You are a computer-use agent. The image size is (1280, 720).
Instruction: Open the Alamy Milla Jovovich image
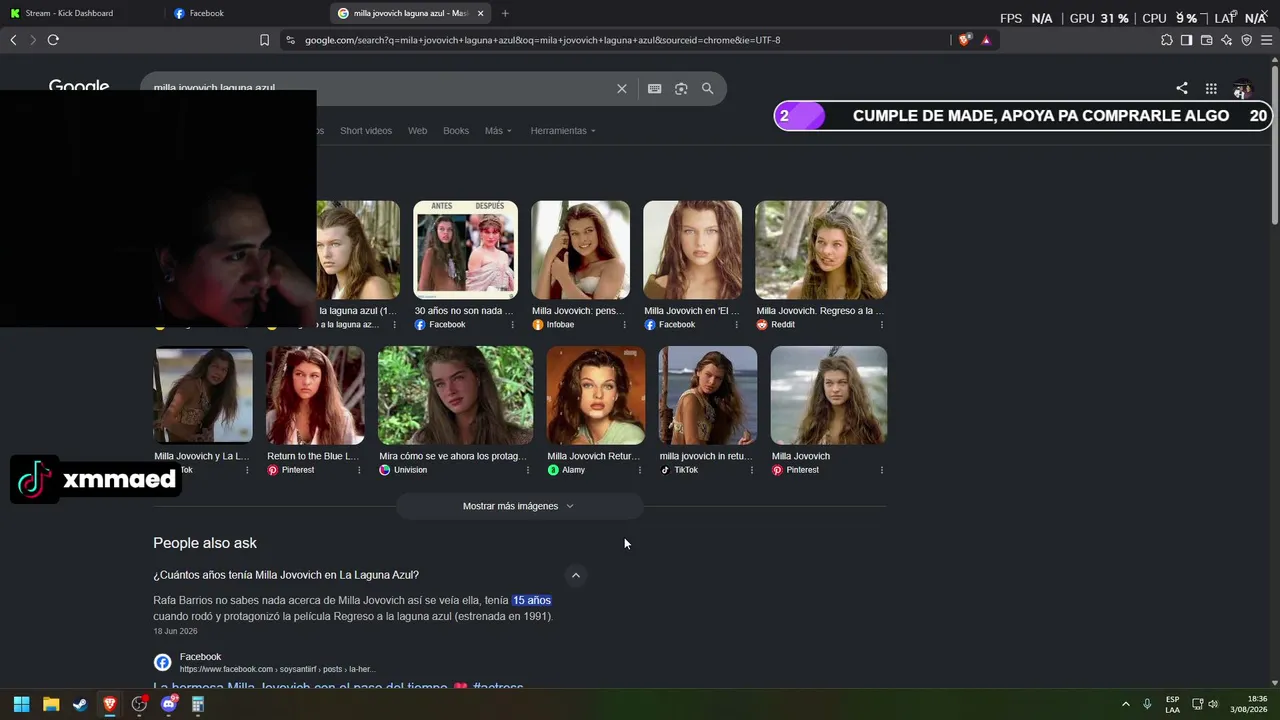point(596,395)
